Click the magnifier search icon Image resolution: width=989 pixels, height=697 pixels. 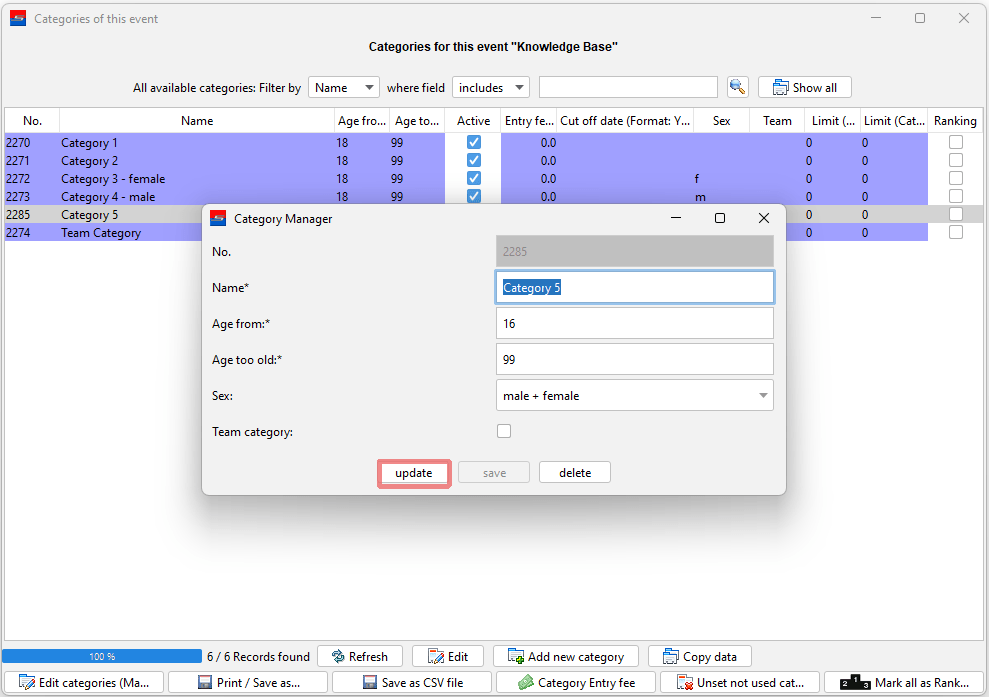738,87
